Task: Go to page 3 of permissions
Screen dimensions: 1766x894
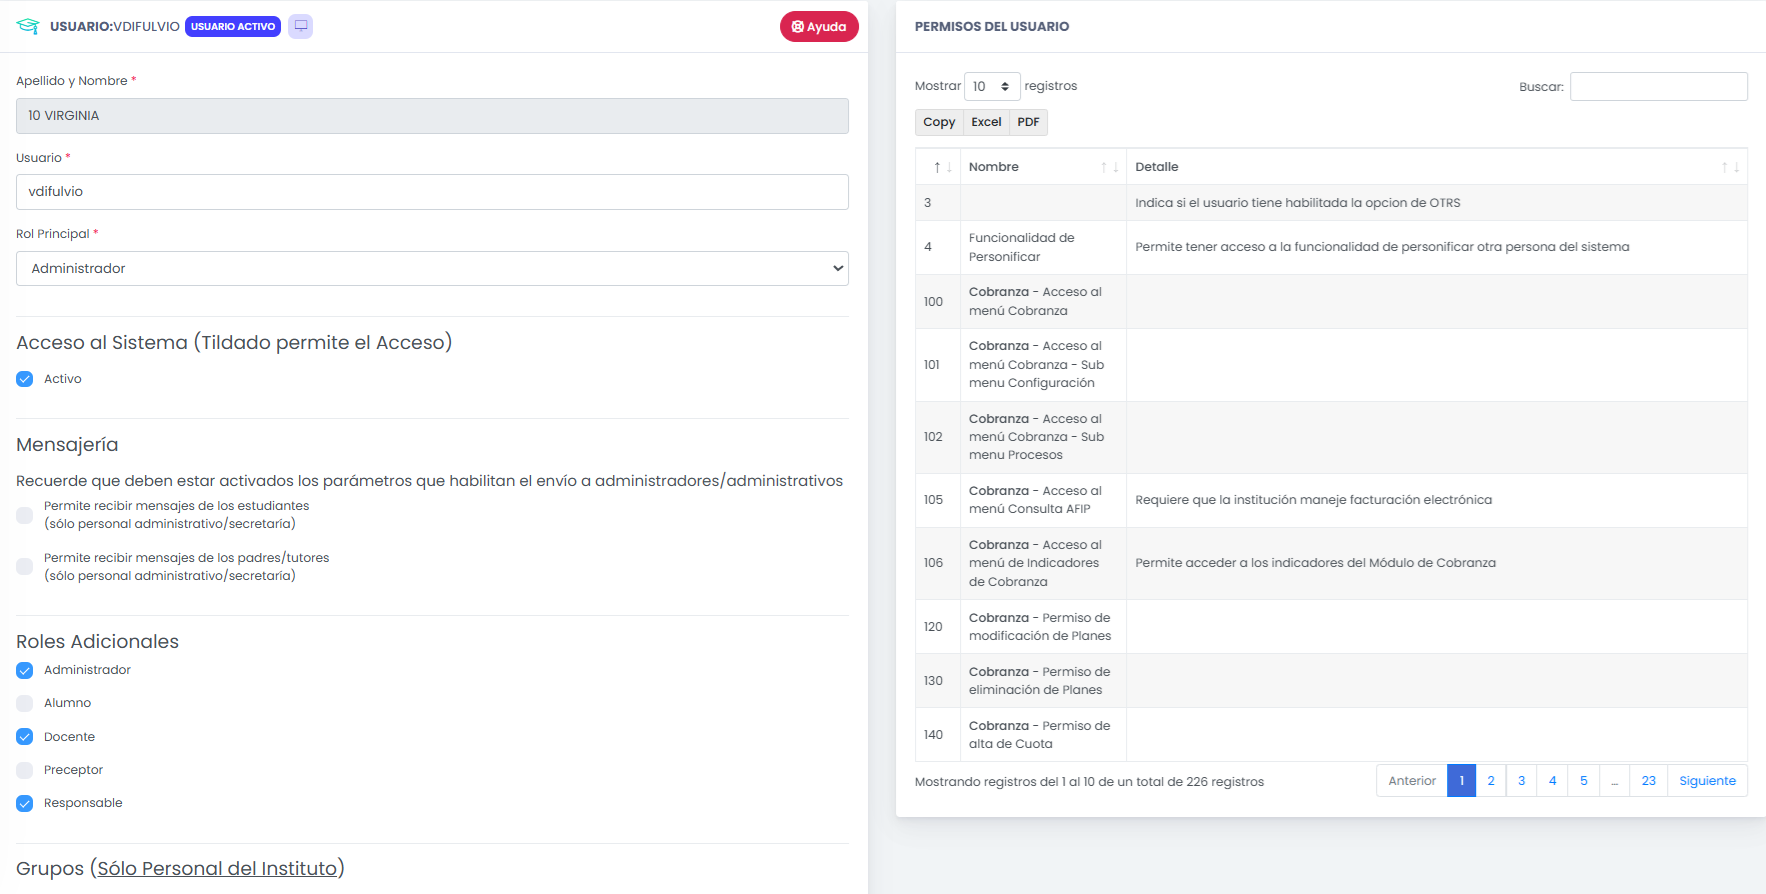Action: 1522,781
